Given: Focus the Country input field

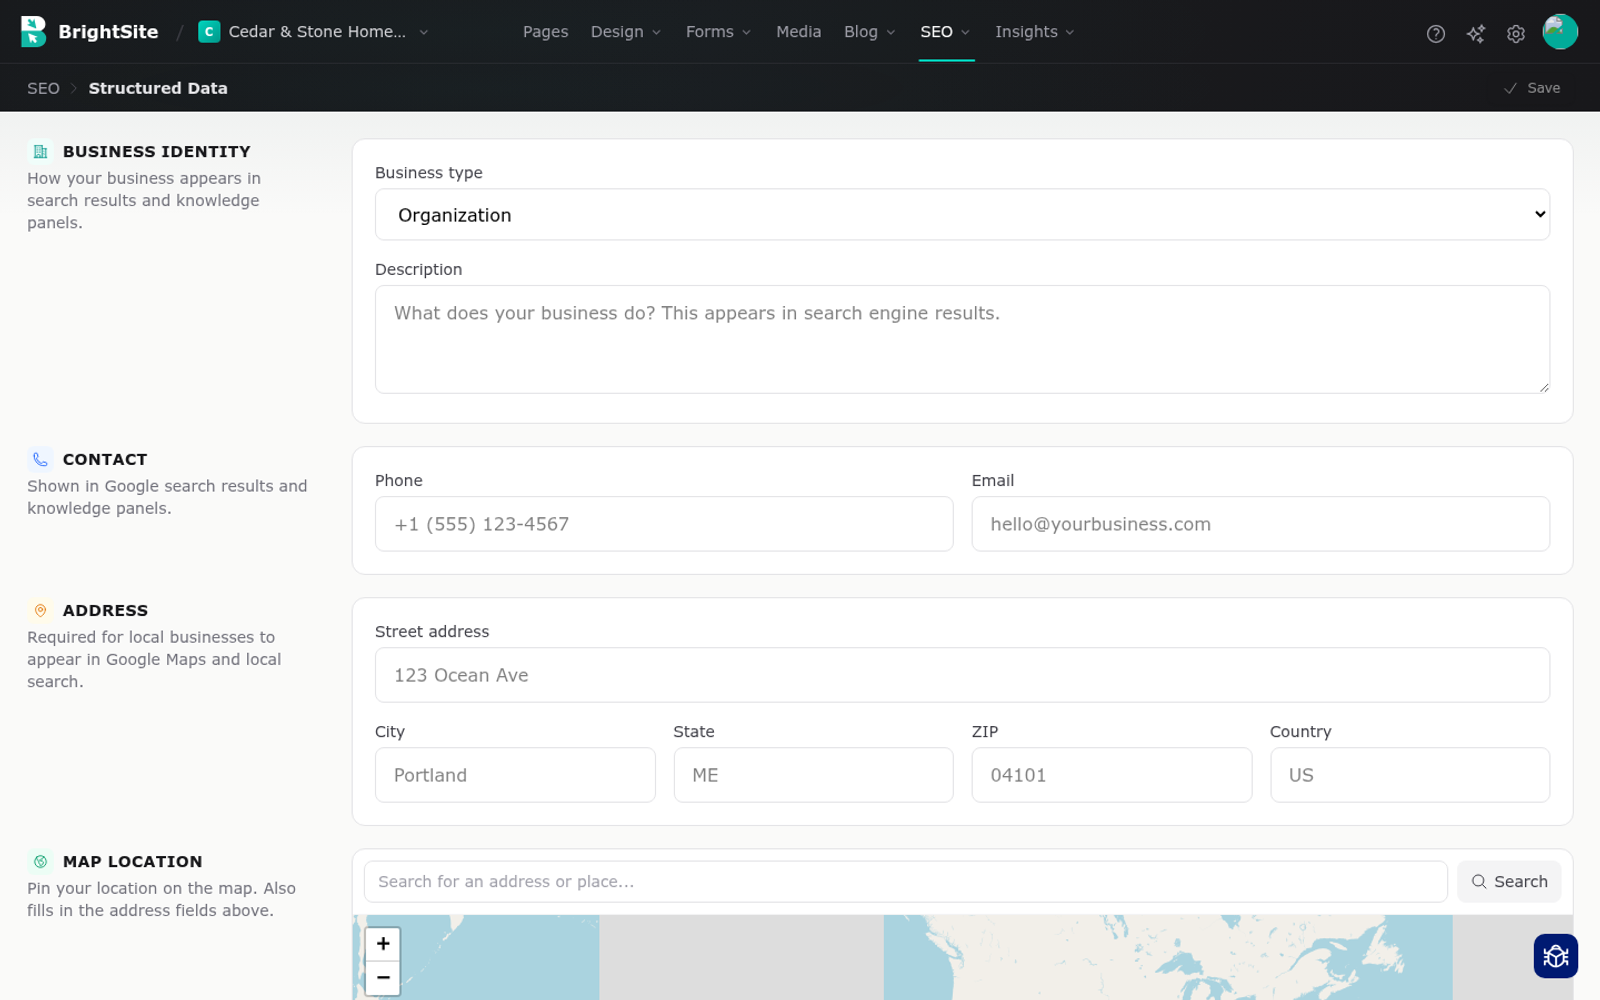Looking at the screenshot, I should pos(1410,775).
